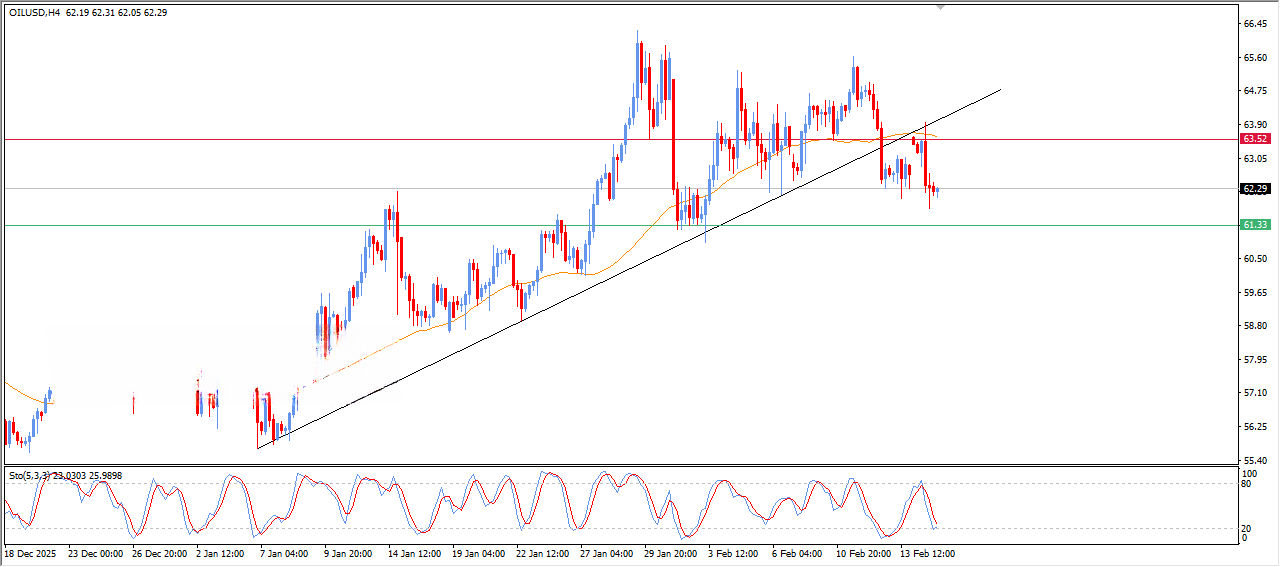
Task: Click the red 63.52 price label
Action: point(1254,139)
